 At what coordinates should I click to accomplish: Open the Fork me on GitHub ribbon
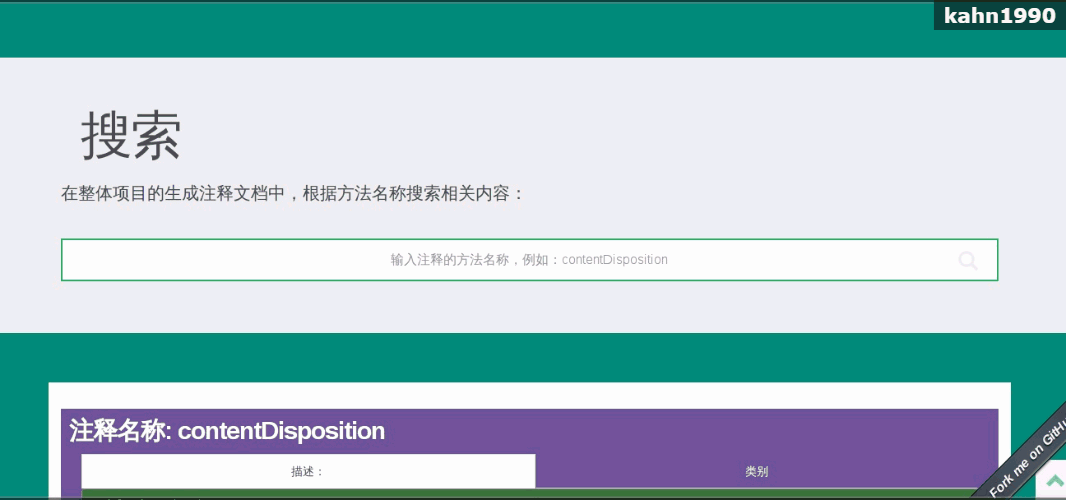click(x=1027, y=459)
